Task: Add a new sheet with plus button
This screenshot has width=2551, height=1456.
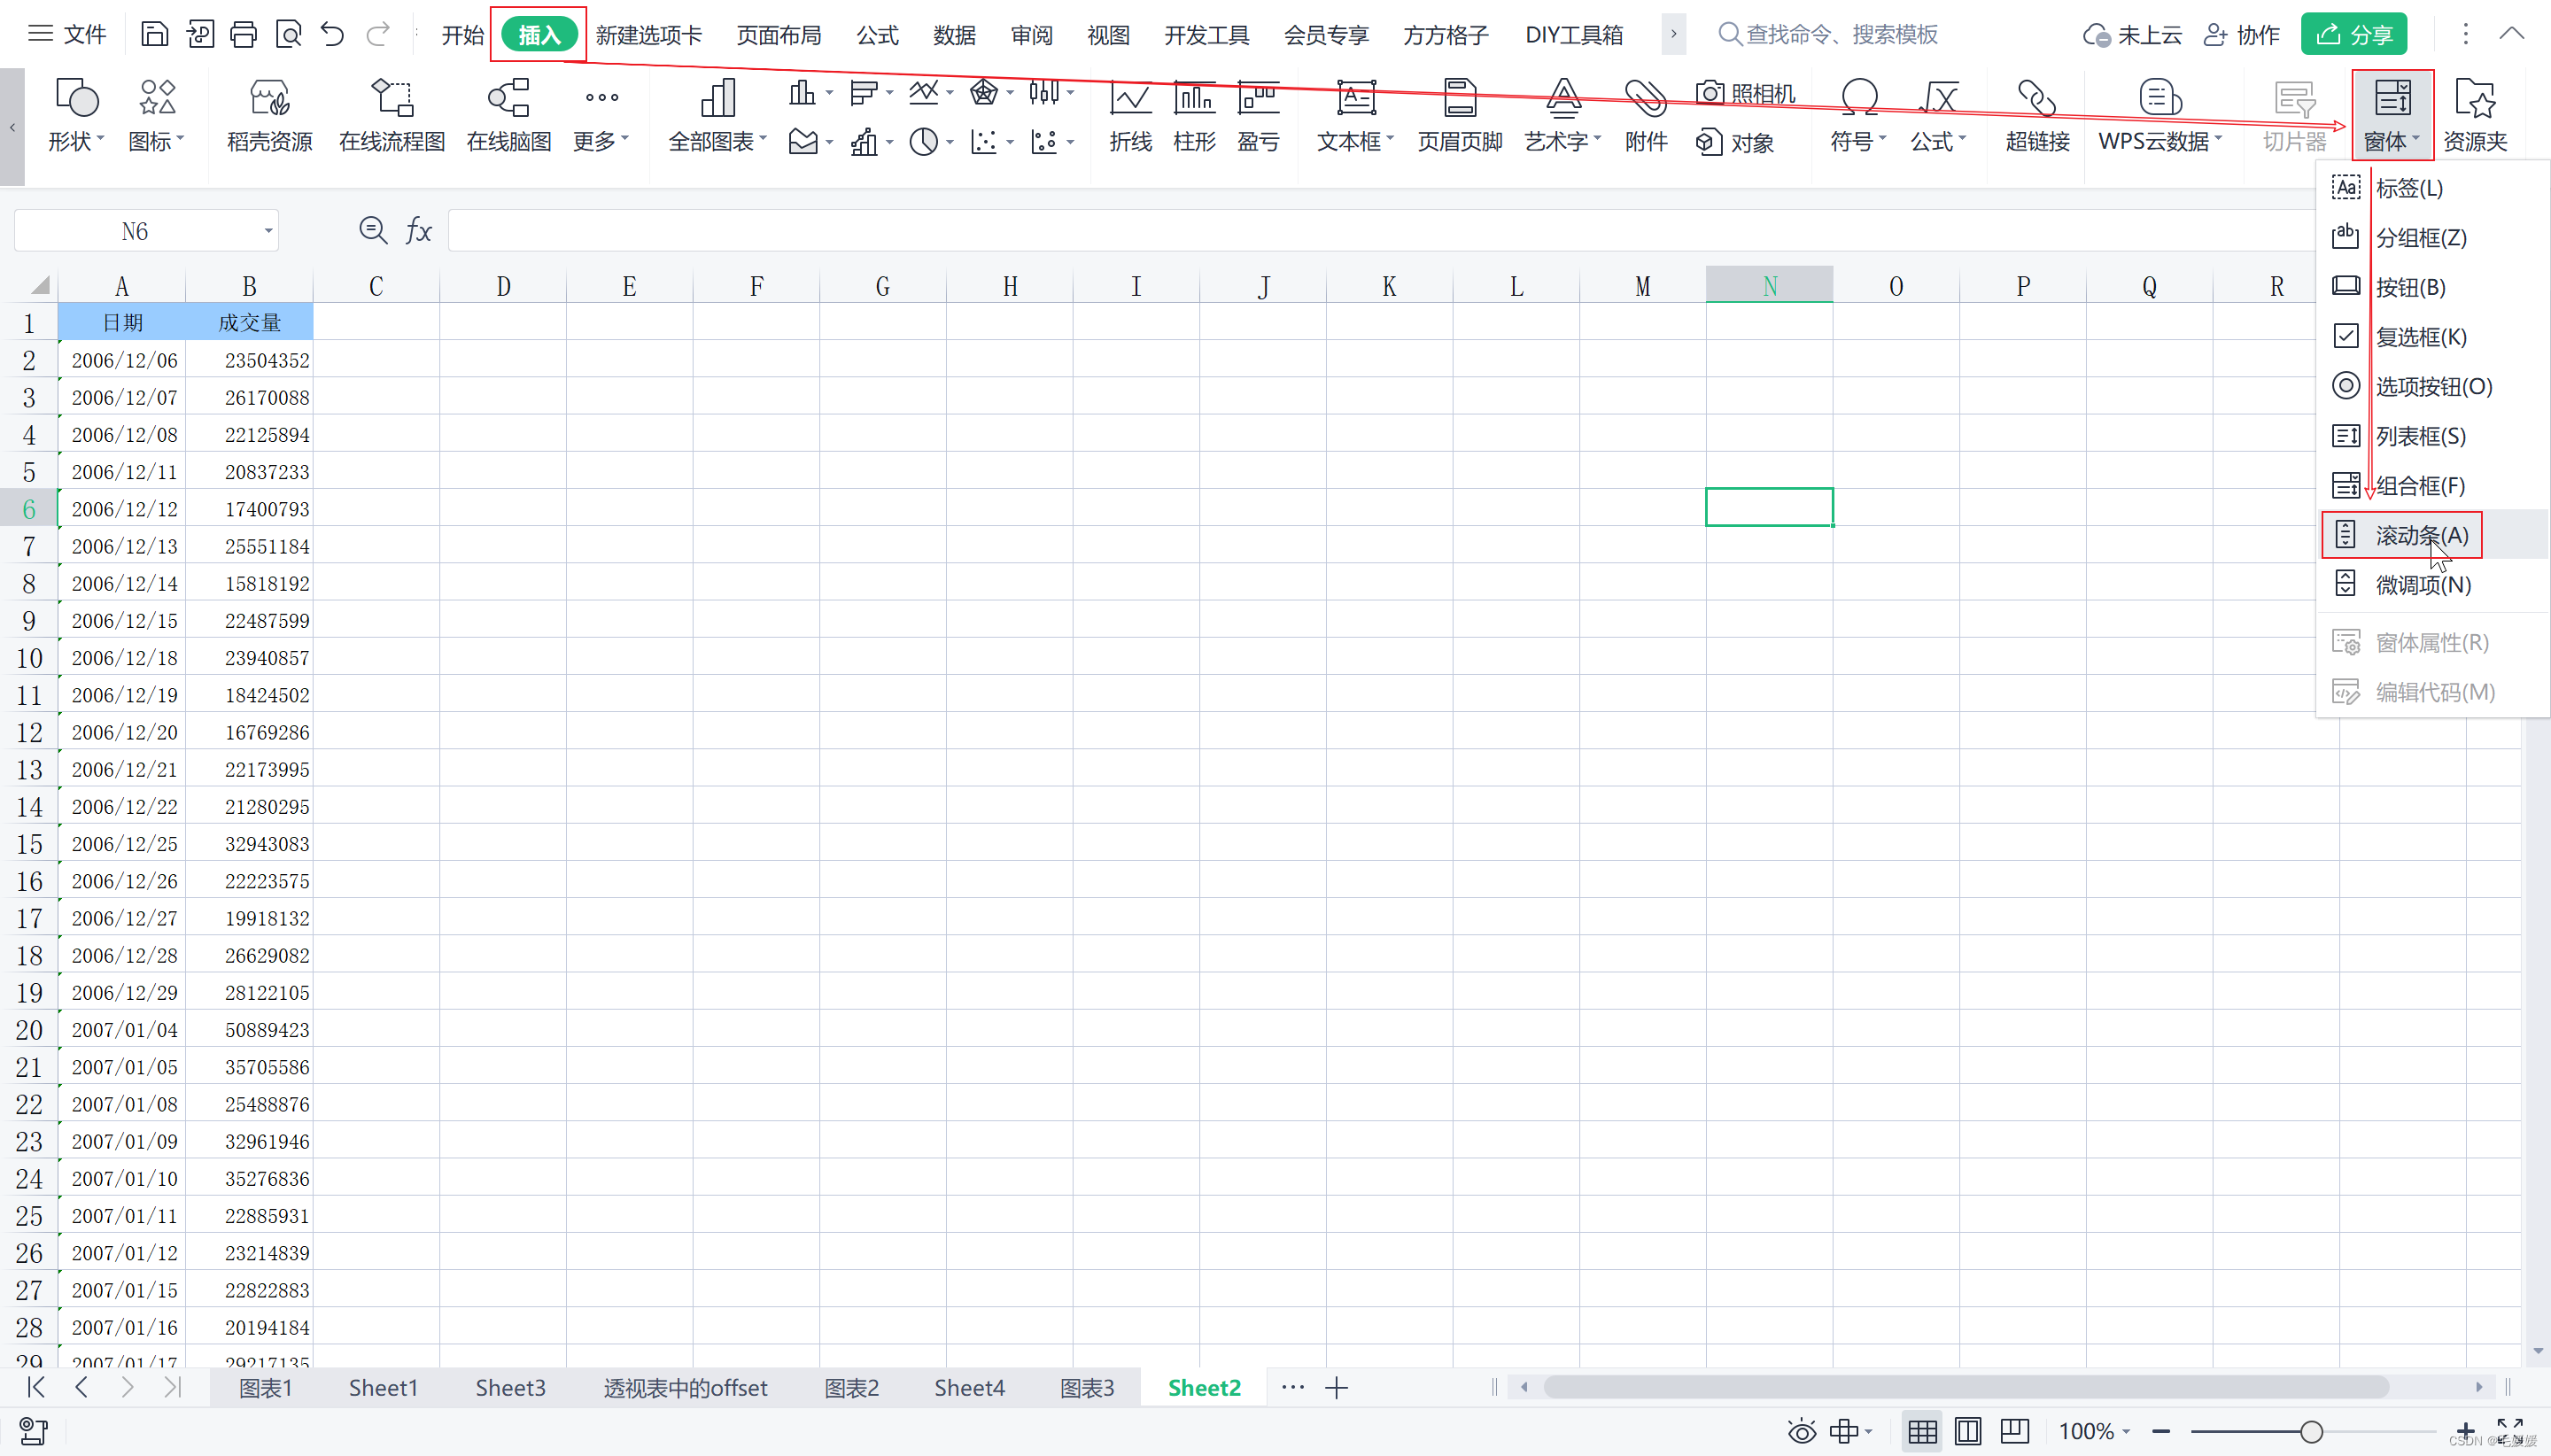Action: click(x=1337, y=1388)
